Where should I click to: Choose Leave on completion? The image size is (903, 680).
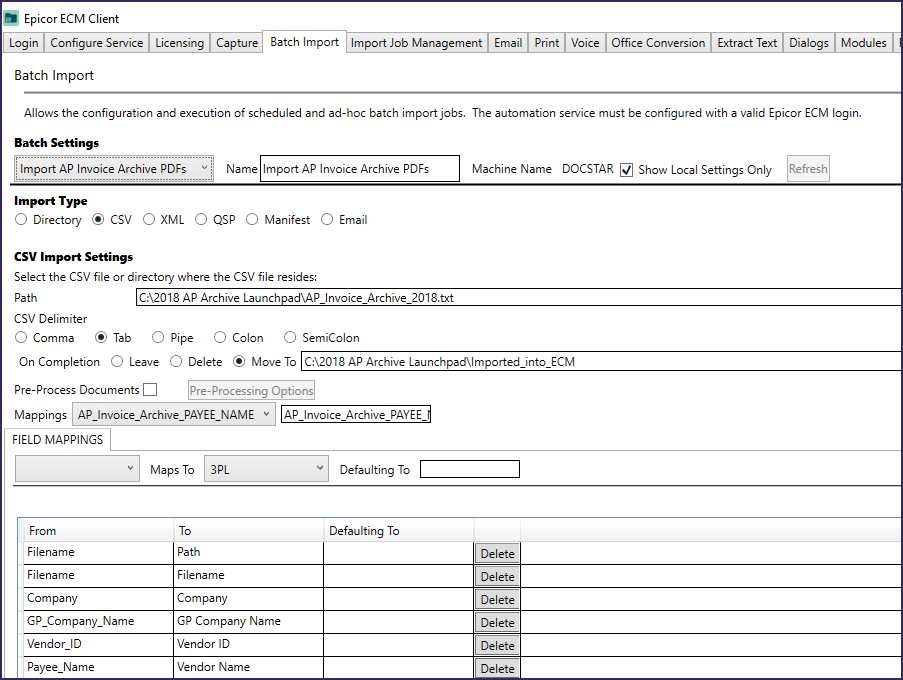(x=117, y=362)
